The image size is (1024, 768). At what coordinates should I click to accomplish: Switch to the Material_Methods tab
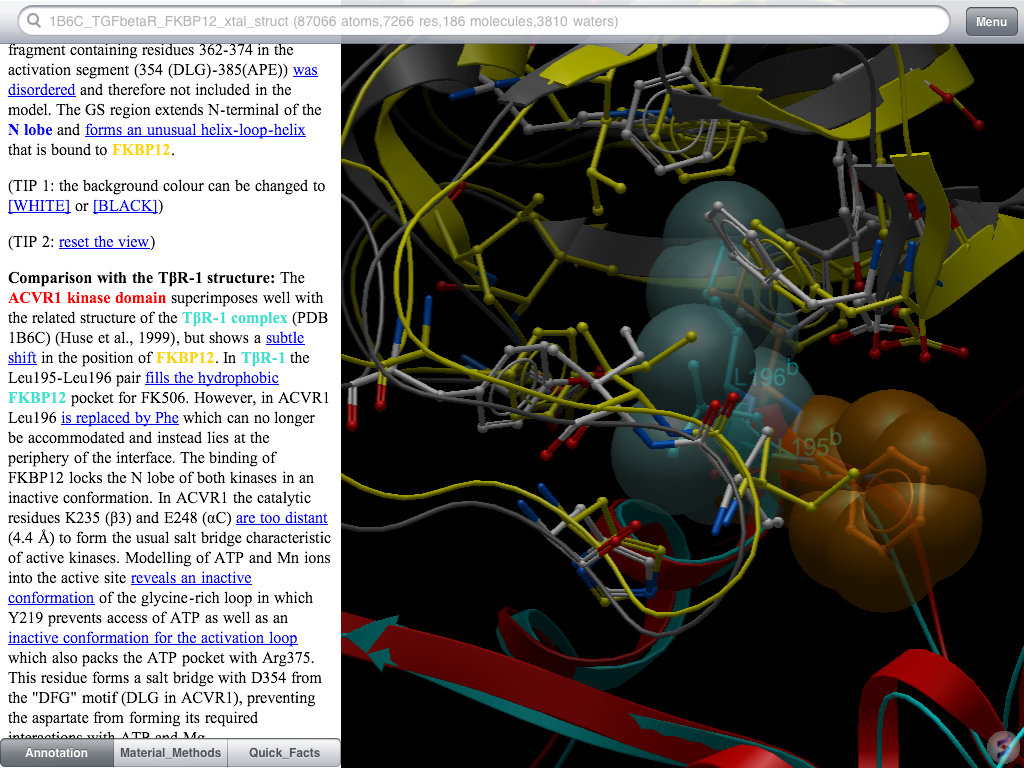click(x=170, y=753)
